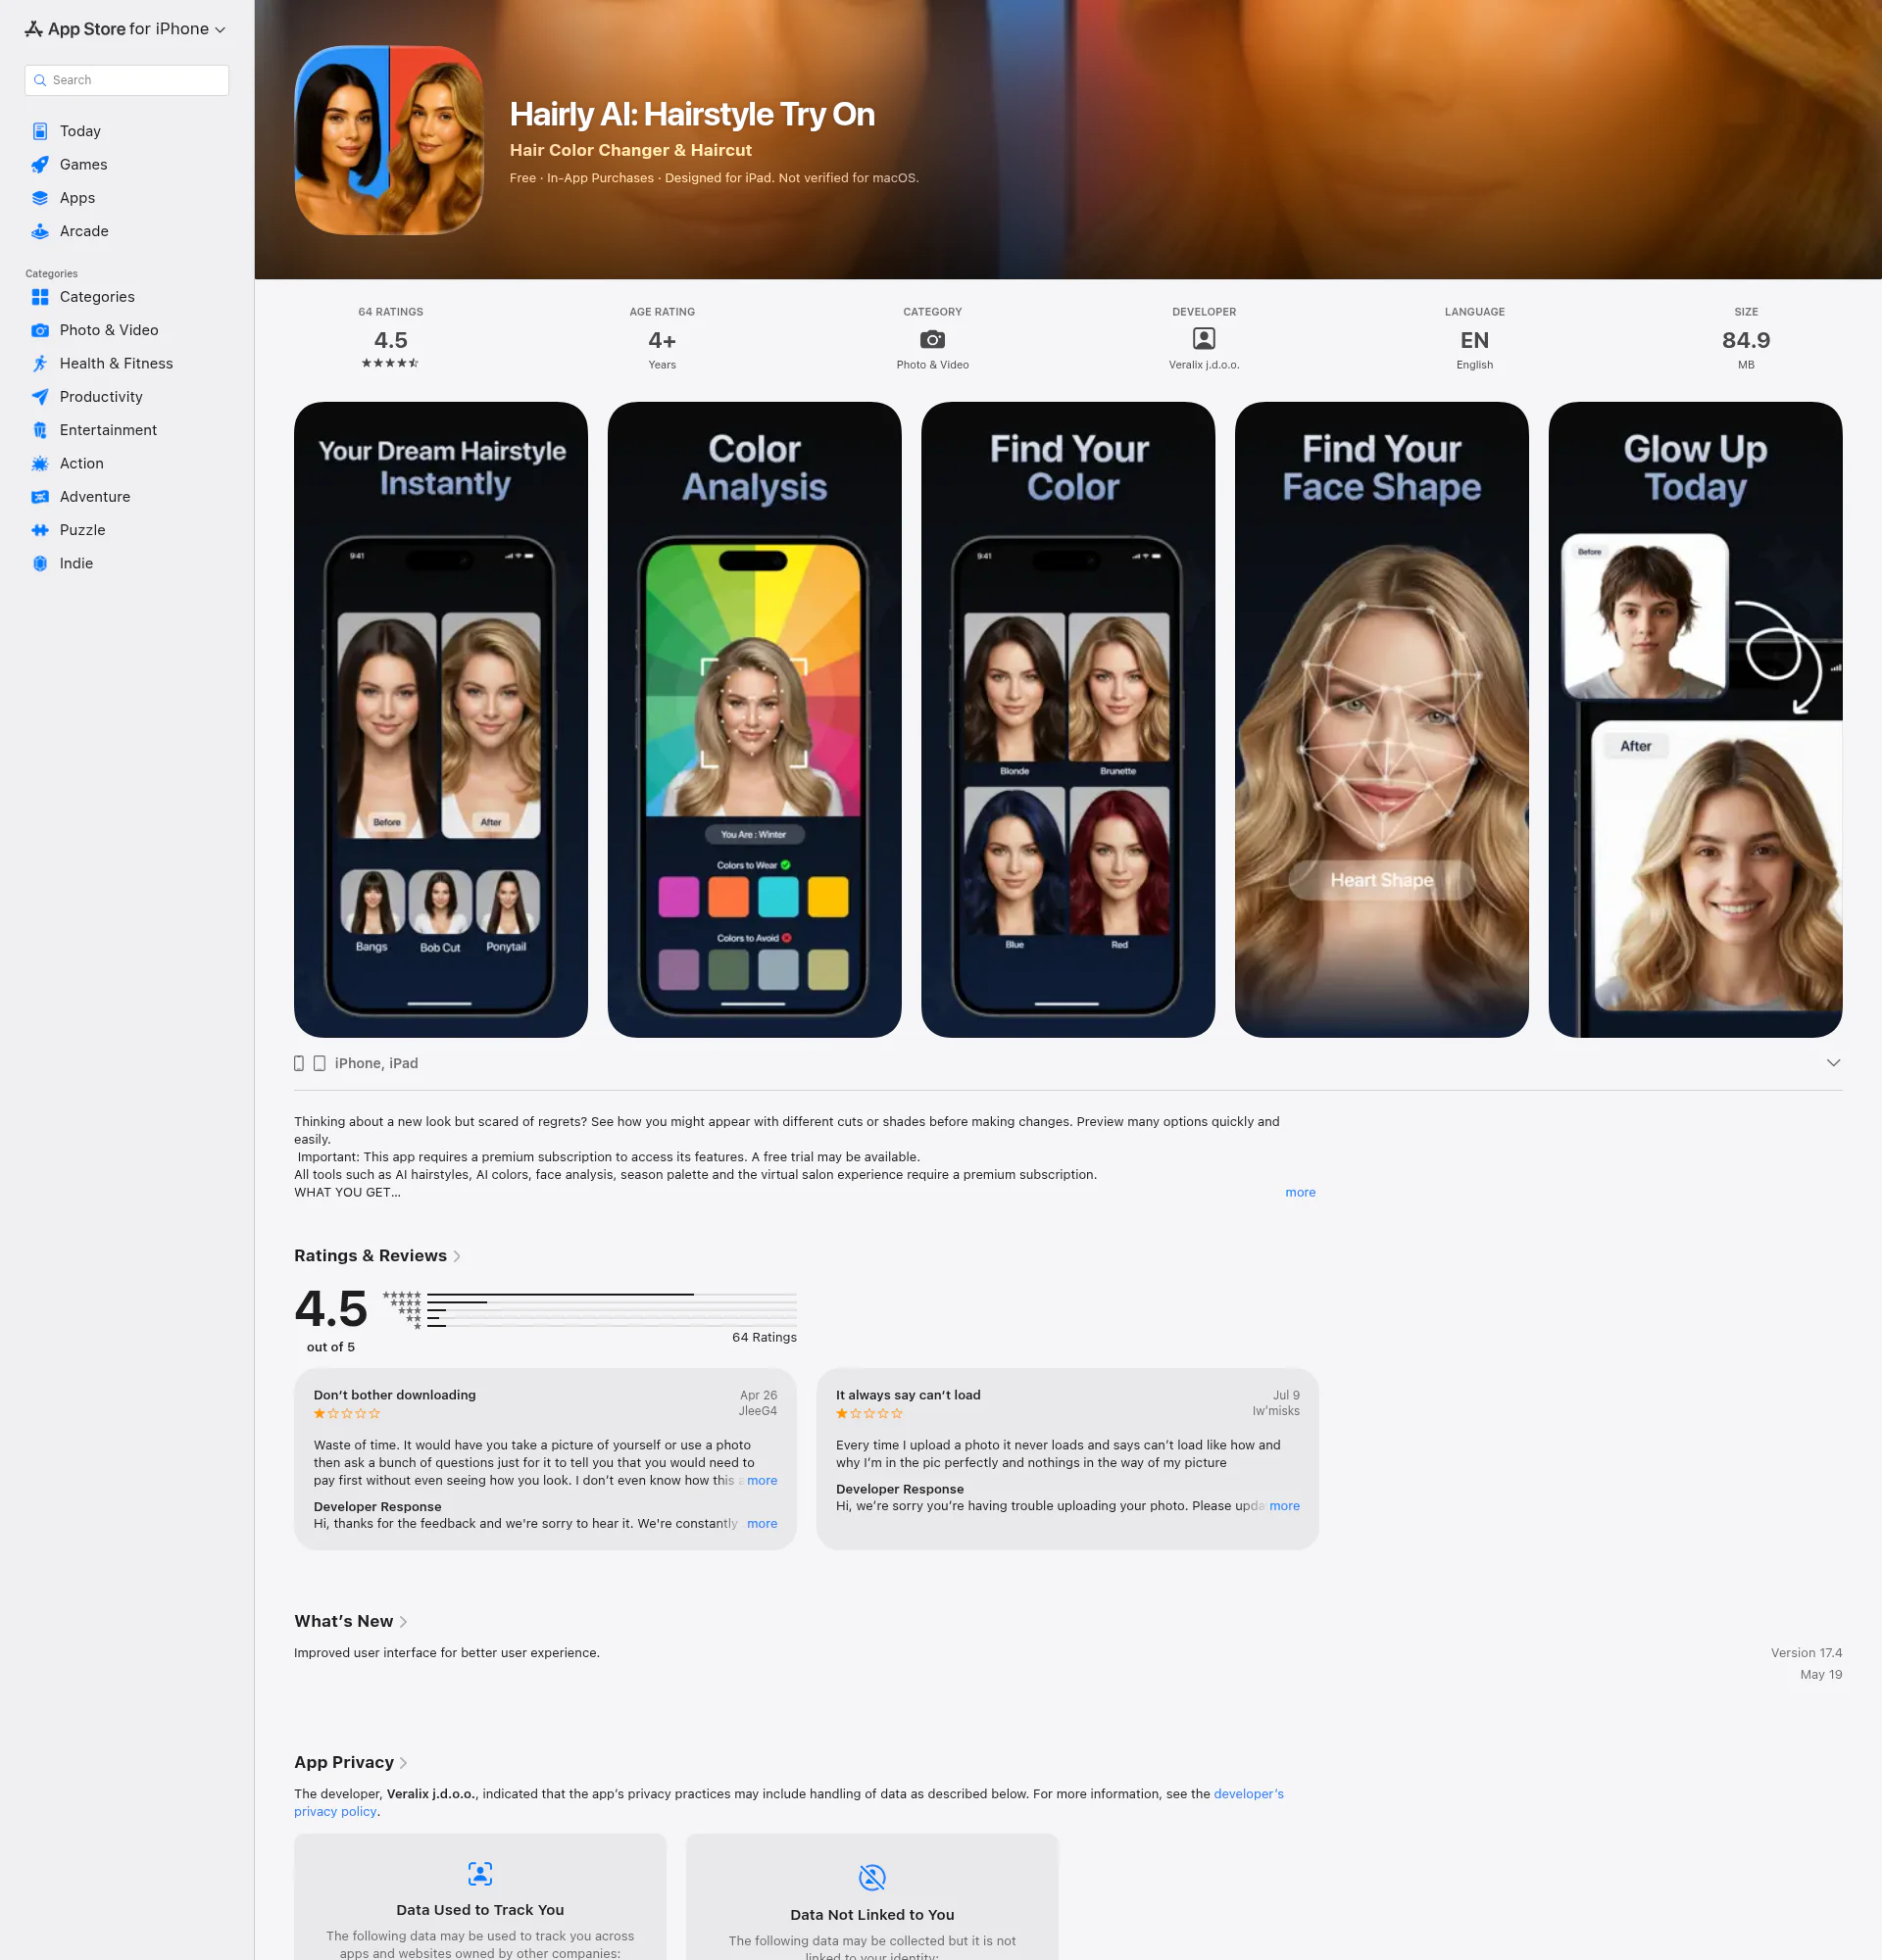Open the Health & Fitness runner icon
The width and height of the screenshot is (1882, 1960).
pyautogui.click(x=40, y=363)
